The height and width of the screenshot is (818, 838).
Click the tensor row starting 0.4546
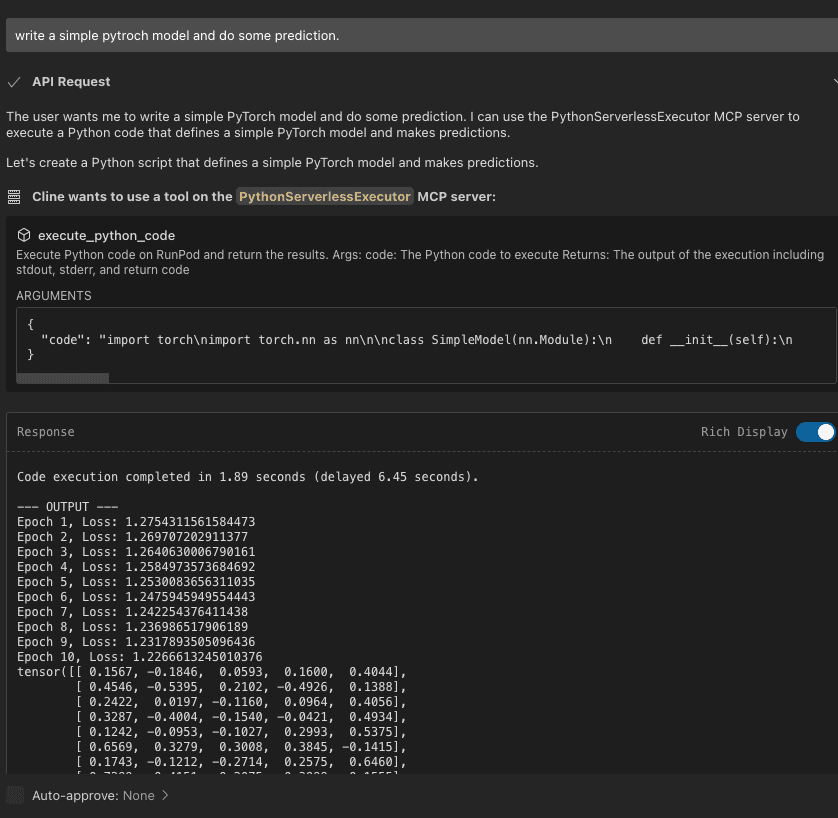coord(241,687)
